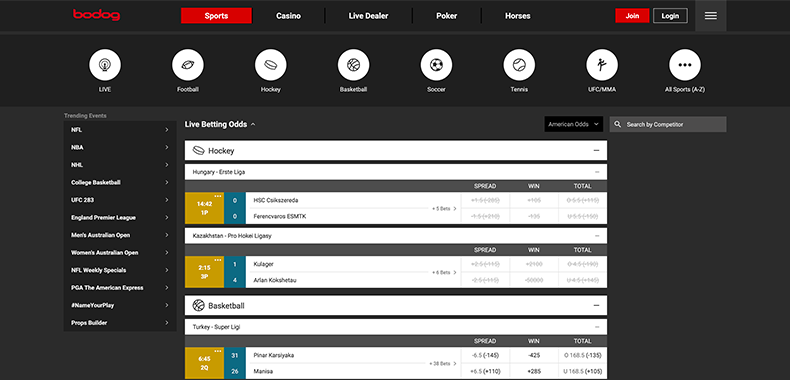Viewport: 790px width, 380px height.
Task: Select the Hockey puck icon
Action: pyautogui.click(x=271, y=65)
